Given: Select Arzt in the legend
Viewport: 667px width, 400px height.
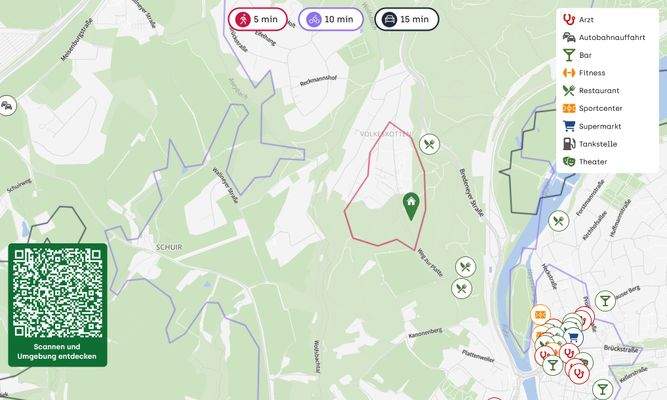Looking at the screenshot, I should click(578, 20).
